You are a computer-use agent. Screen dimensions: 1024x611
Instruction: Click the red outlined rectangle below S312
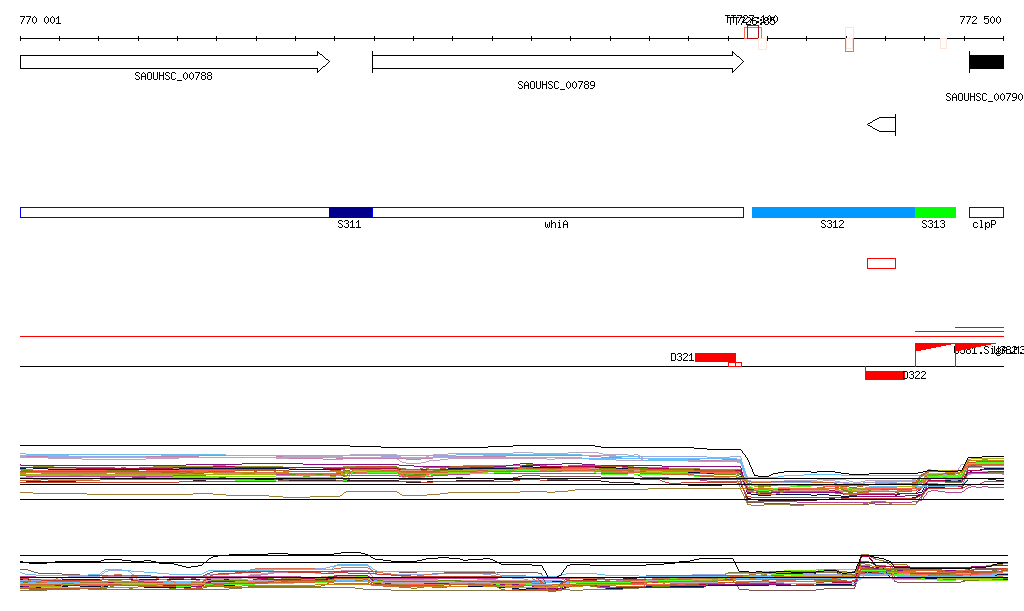881,263
